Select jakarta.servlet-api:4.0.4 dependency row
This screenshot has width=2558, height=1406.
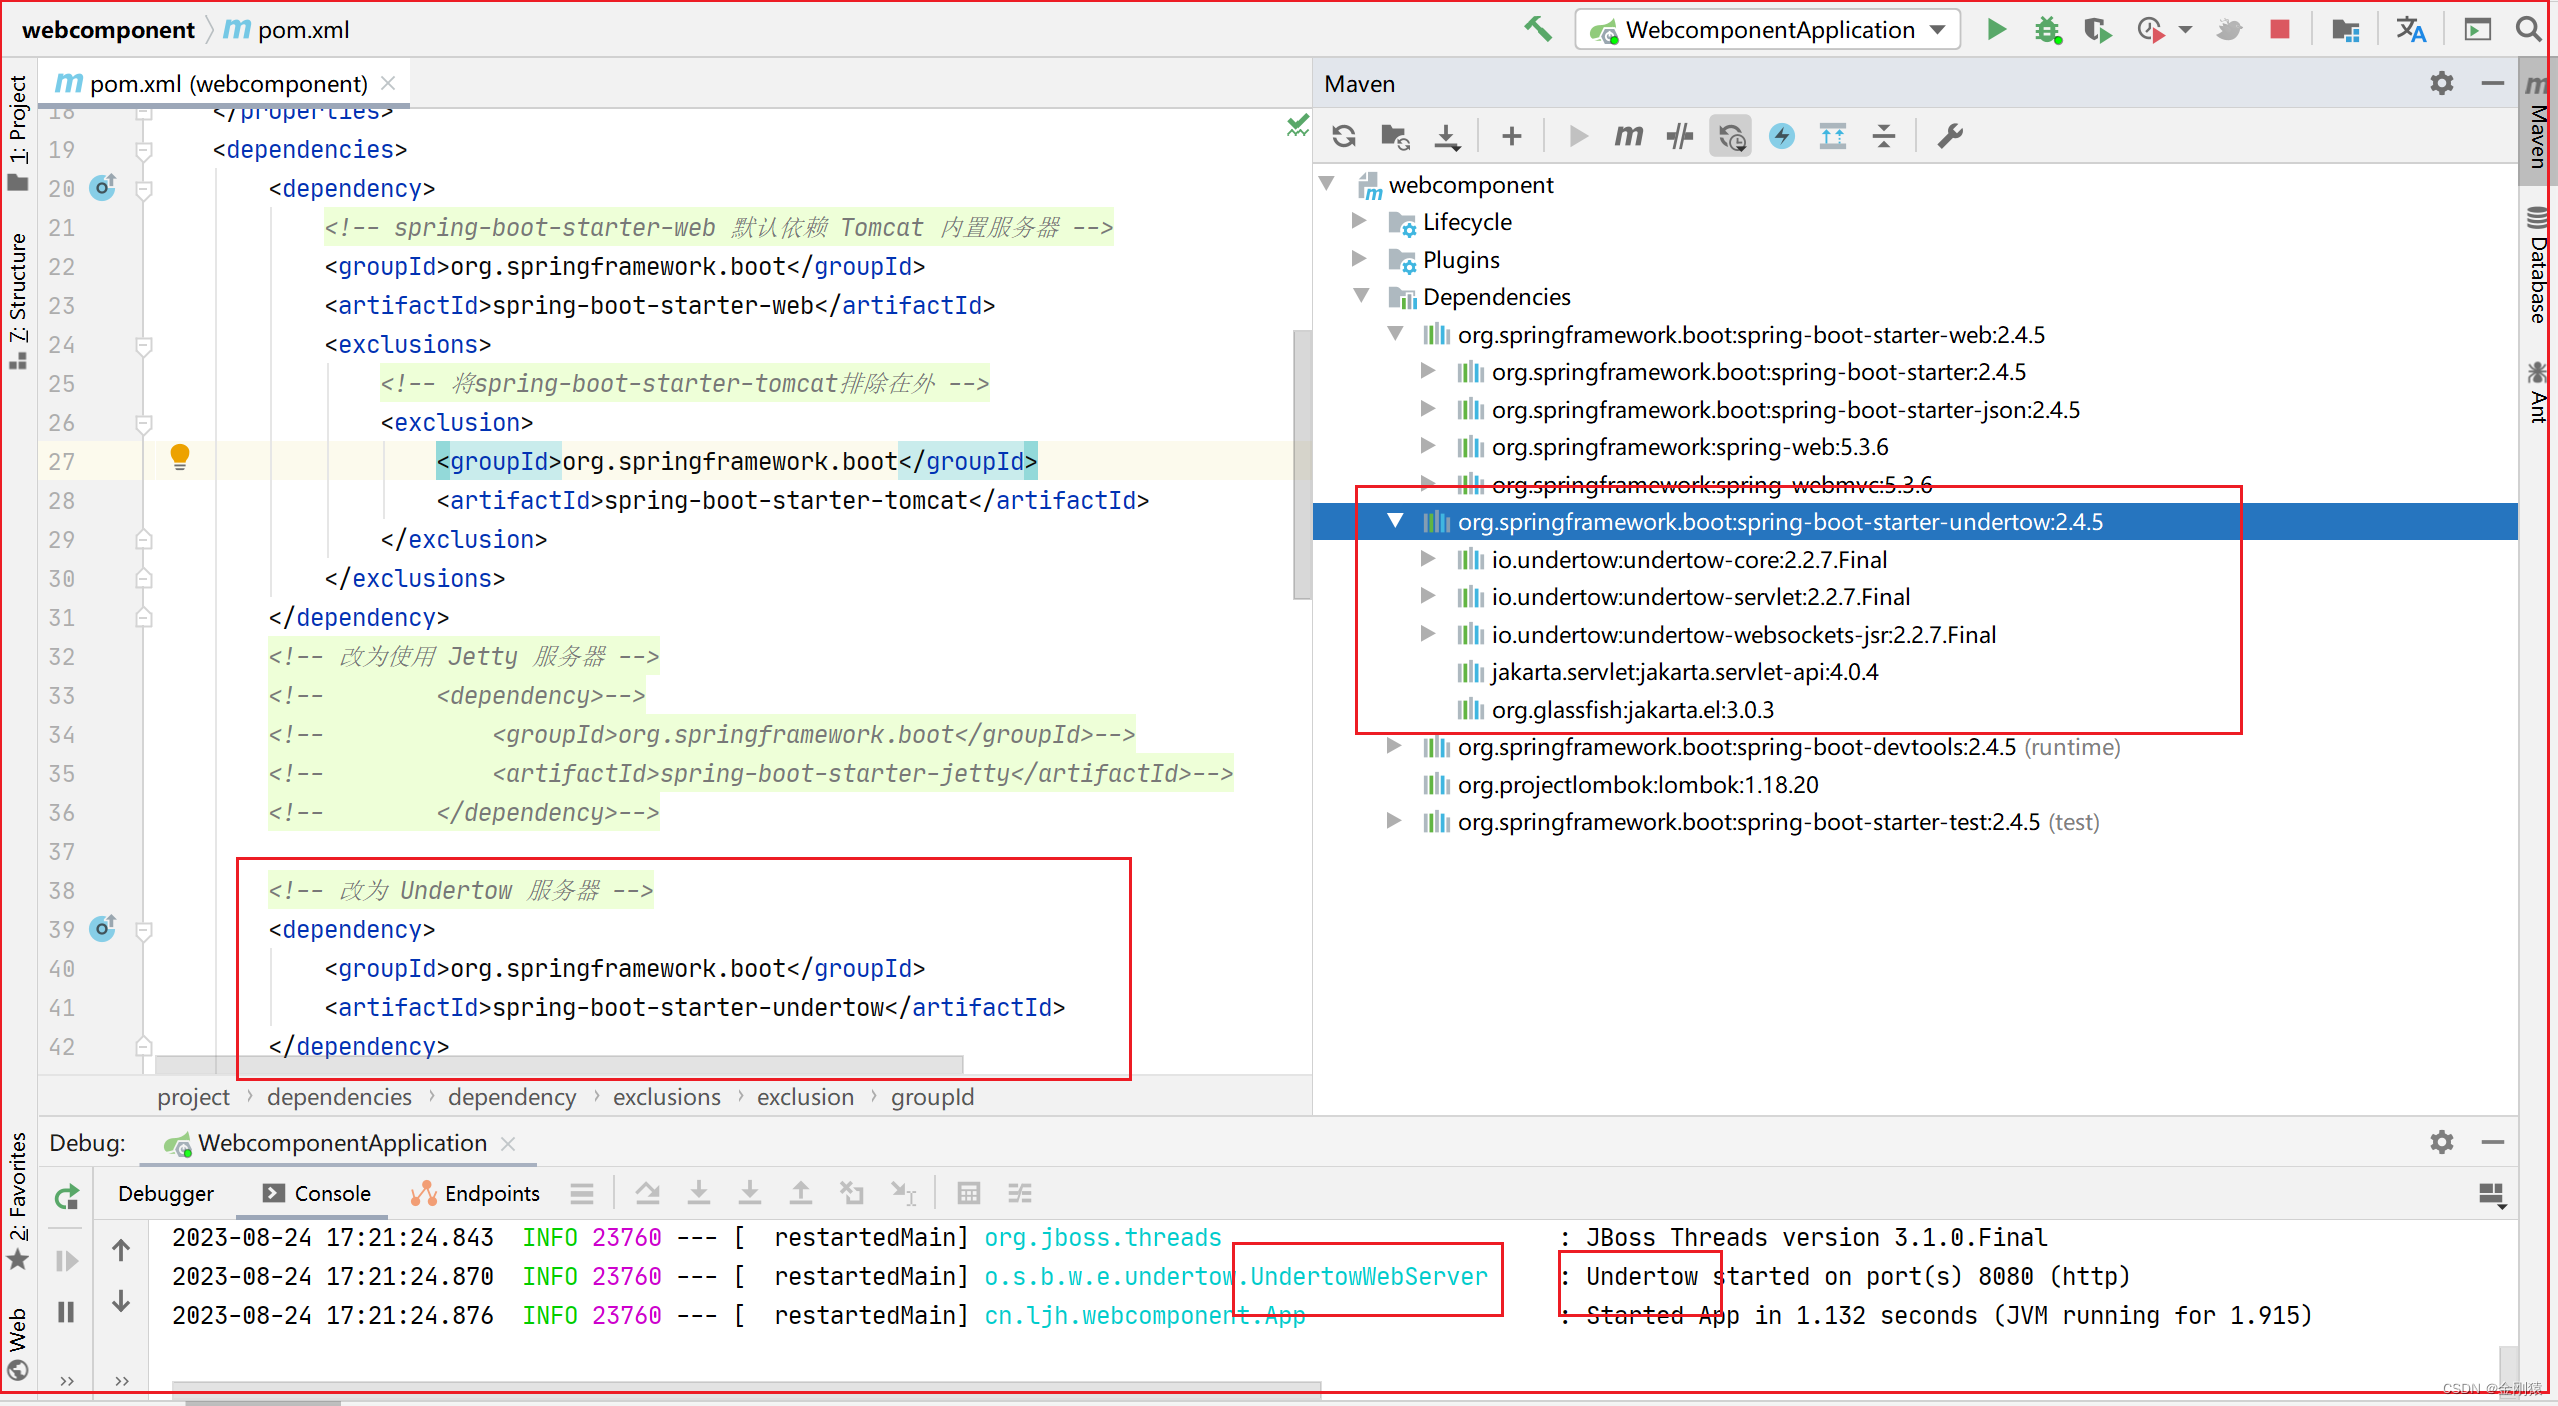[x=1914, y=671]
